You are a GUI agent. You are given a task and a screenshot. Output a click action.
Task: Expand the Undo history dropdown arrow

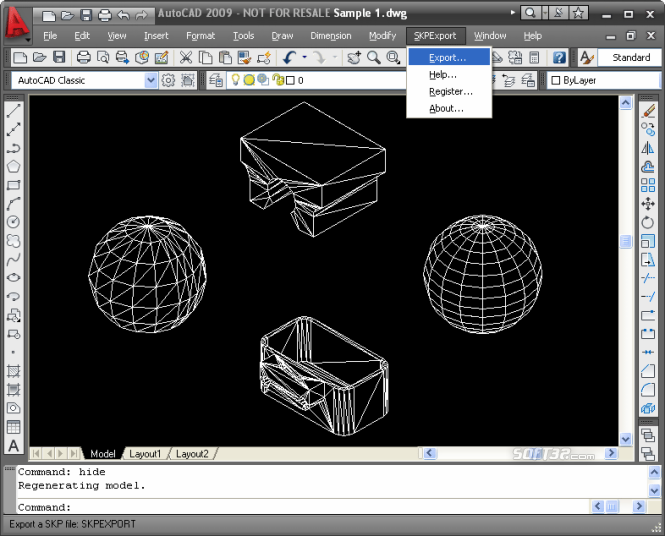point(305,57)
